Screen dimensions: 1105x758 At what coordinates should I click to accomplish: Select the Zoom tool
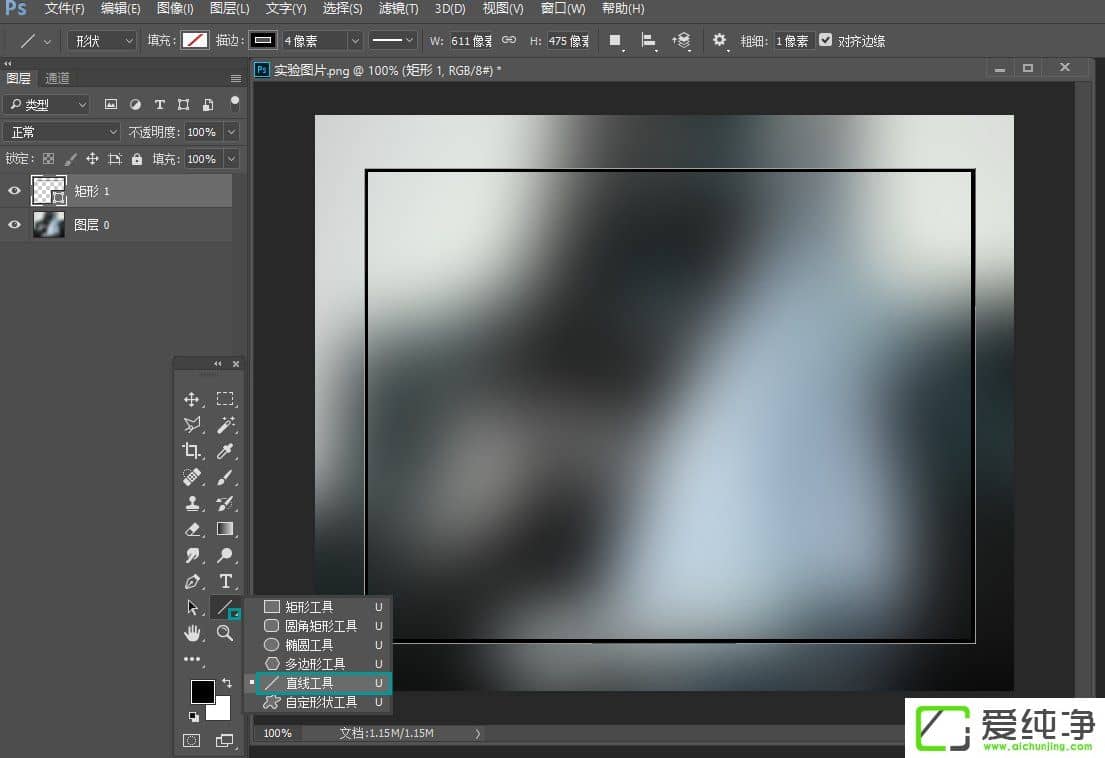pos(226,633)
